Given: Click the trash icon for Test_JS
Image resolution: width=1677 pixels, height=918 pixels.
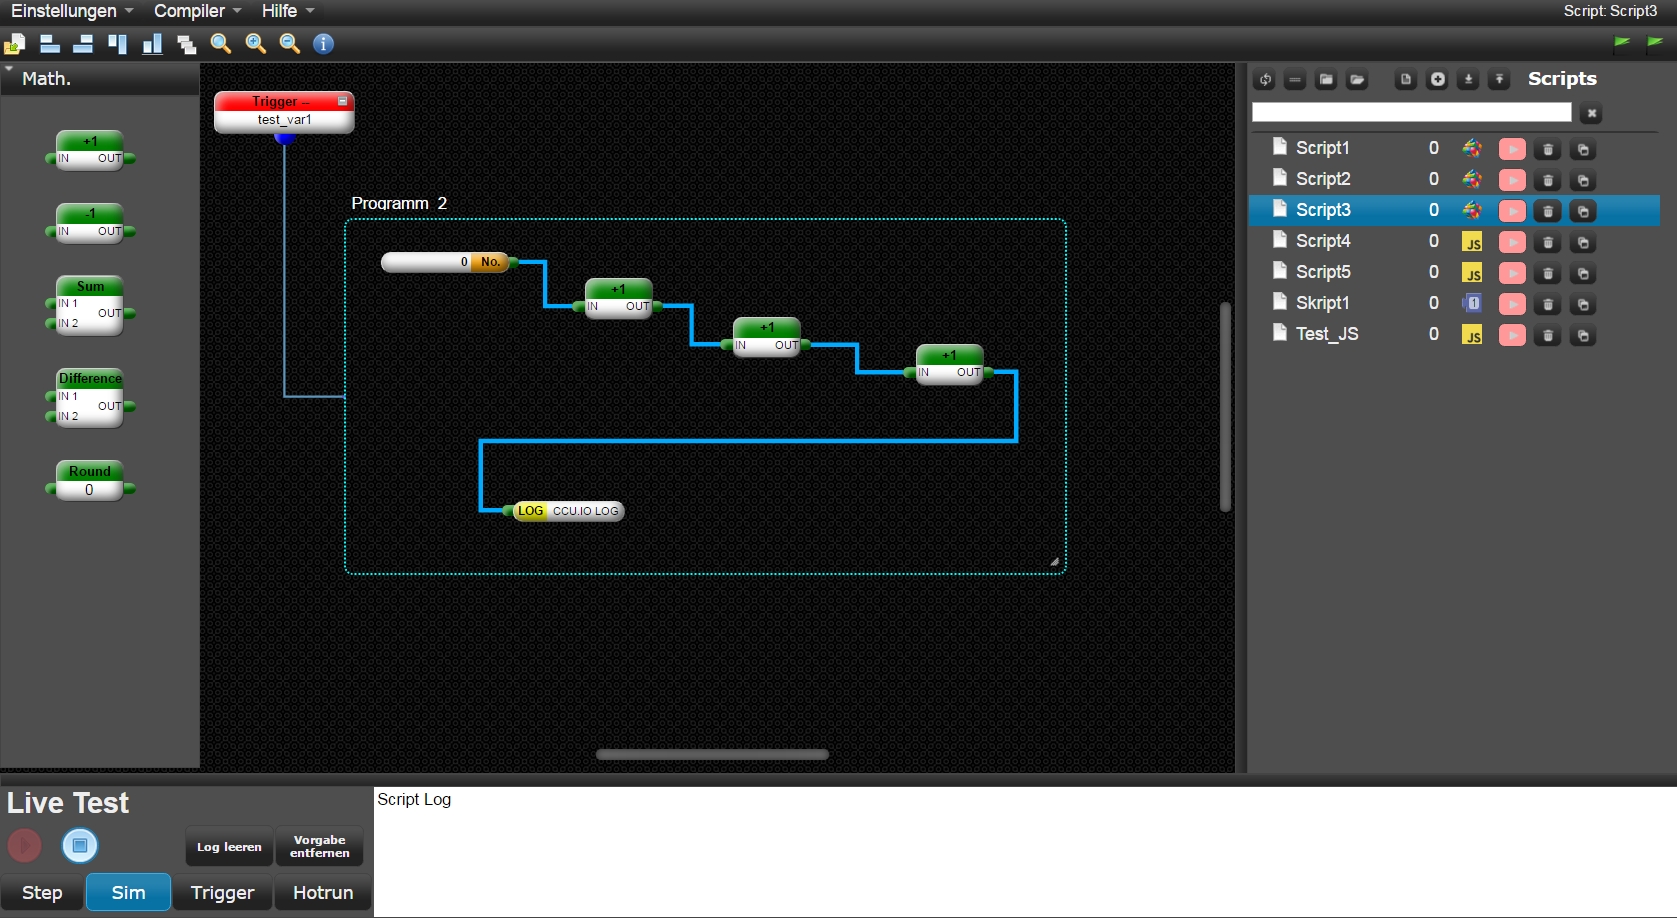Looking at the screenshot, I should click(1548, 336).
